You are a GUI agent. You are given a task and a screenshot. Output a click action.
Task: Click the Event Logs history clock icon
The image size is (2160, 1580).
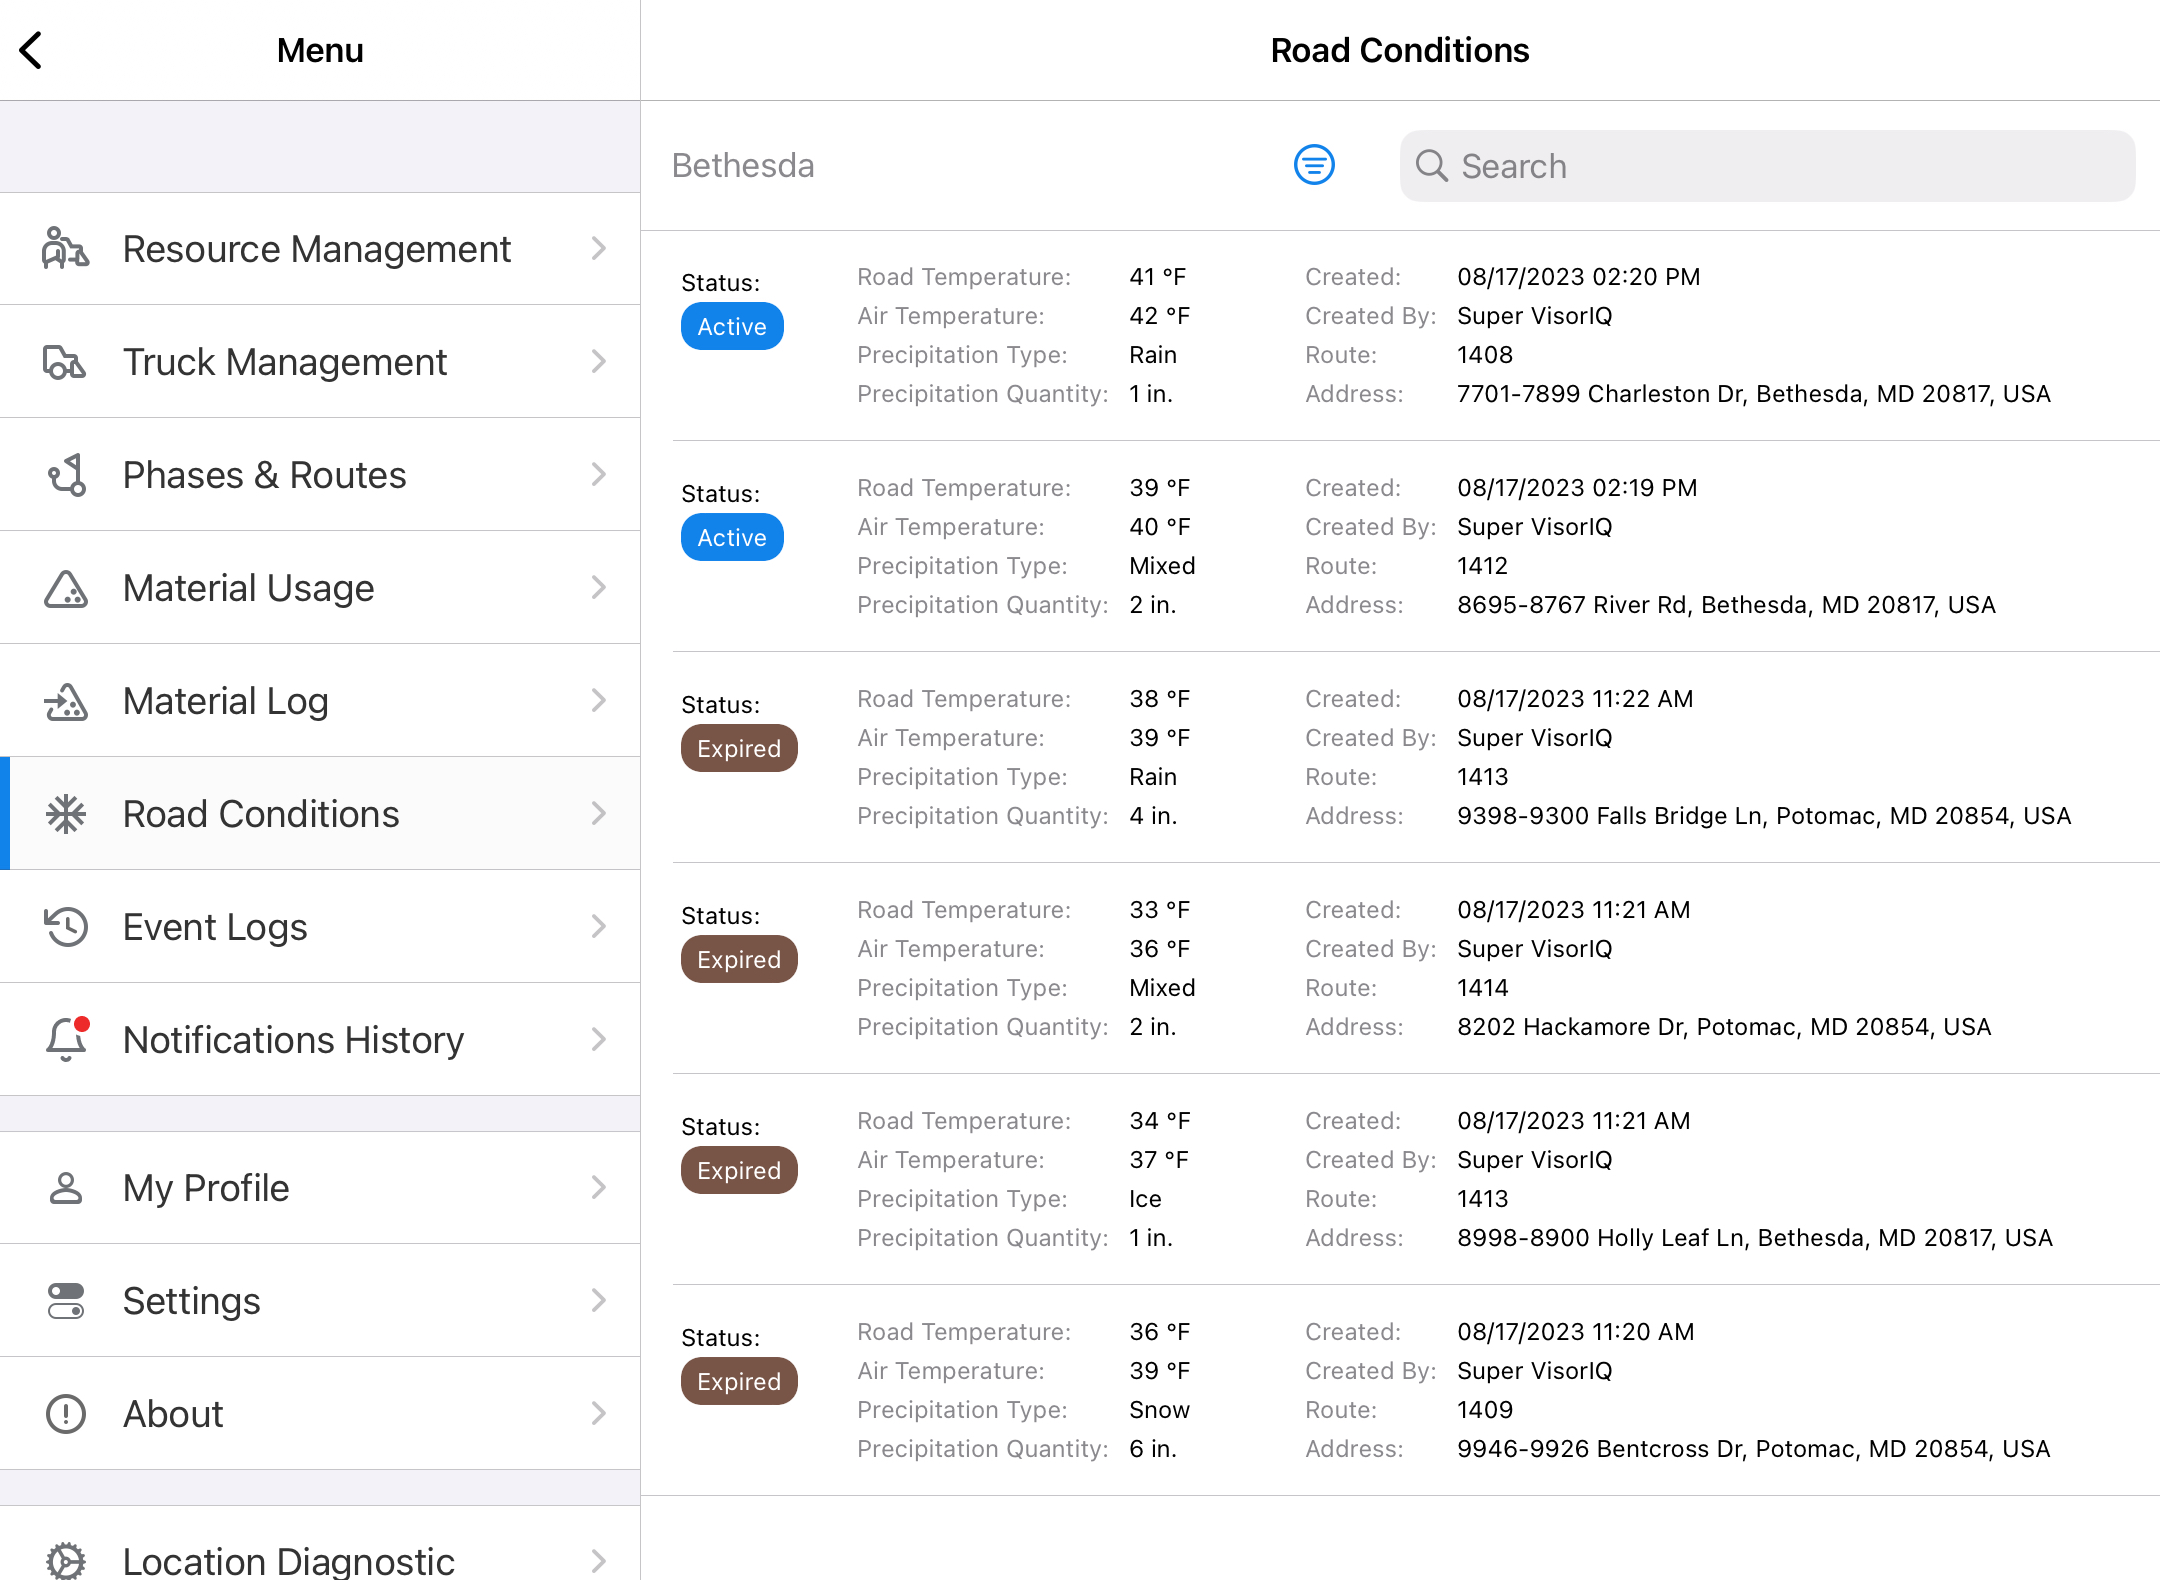click(66, 927)
